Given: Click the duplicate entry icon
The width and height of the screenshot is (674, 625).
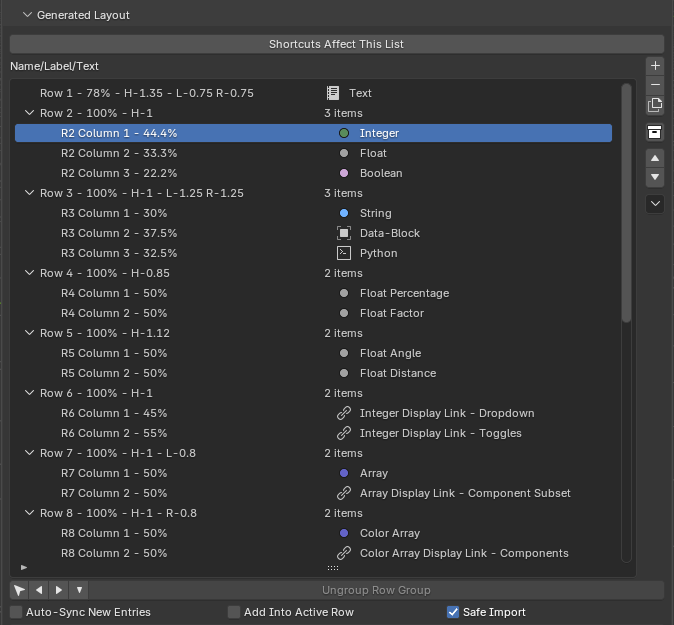Looking at the screenshot, I should (655, 105).
